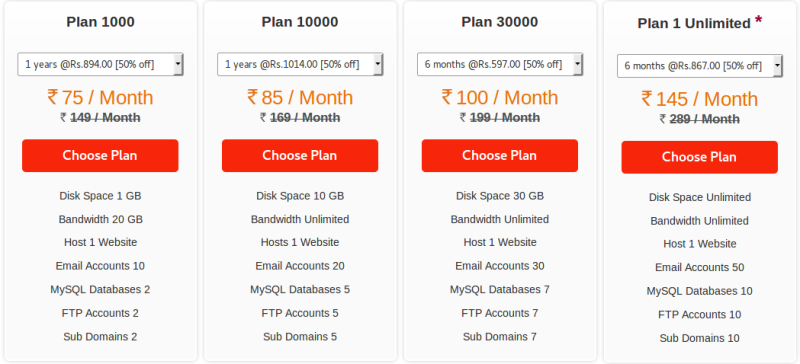Expand the Plan 30000 duration dropdown

pyautogui.click(x=500, y=64)
